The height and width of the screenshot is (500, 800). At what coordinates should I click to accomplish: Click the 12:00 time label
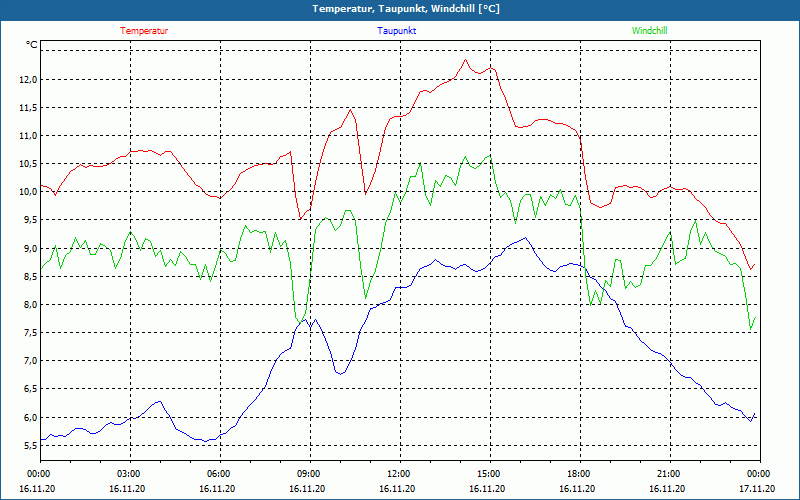click(400, 473)
